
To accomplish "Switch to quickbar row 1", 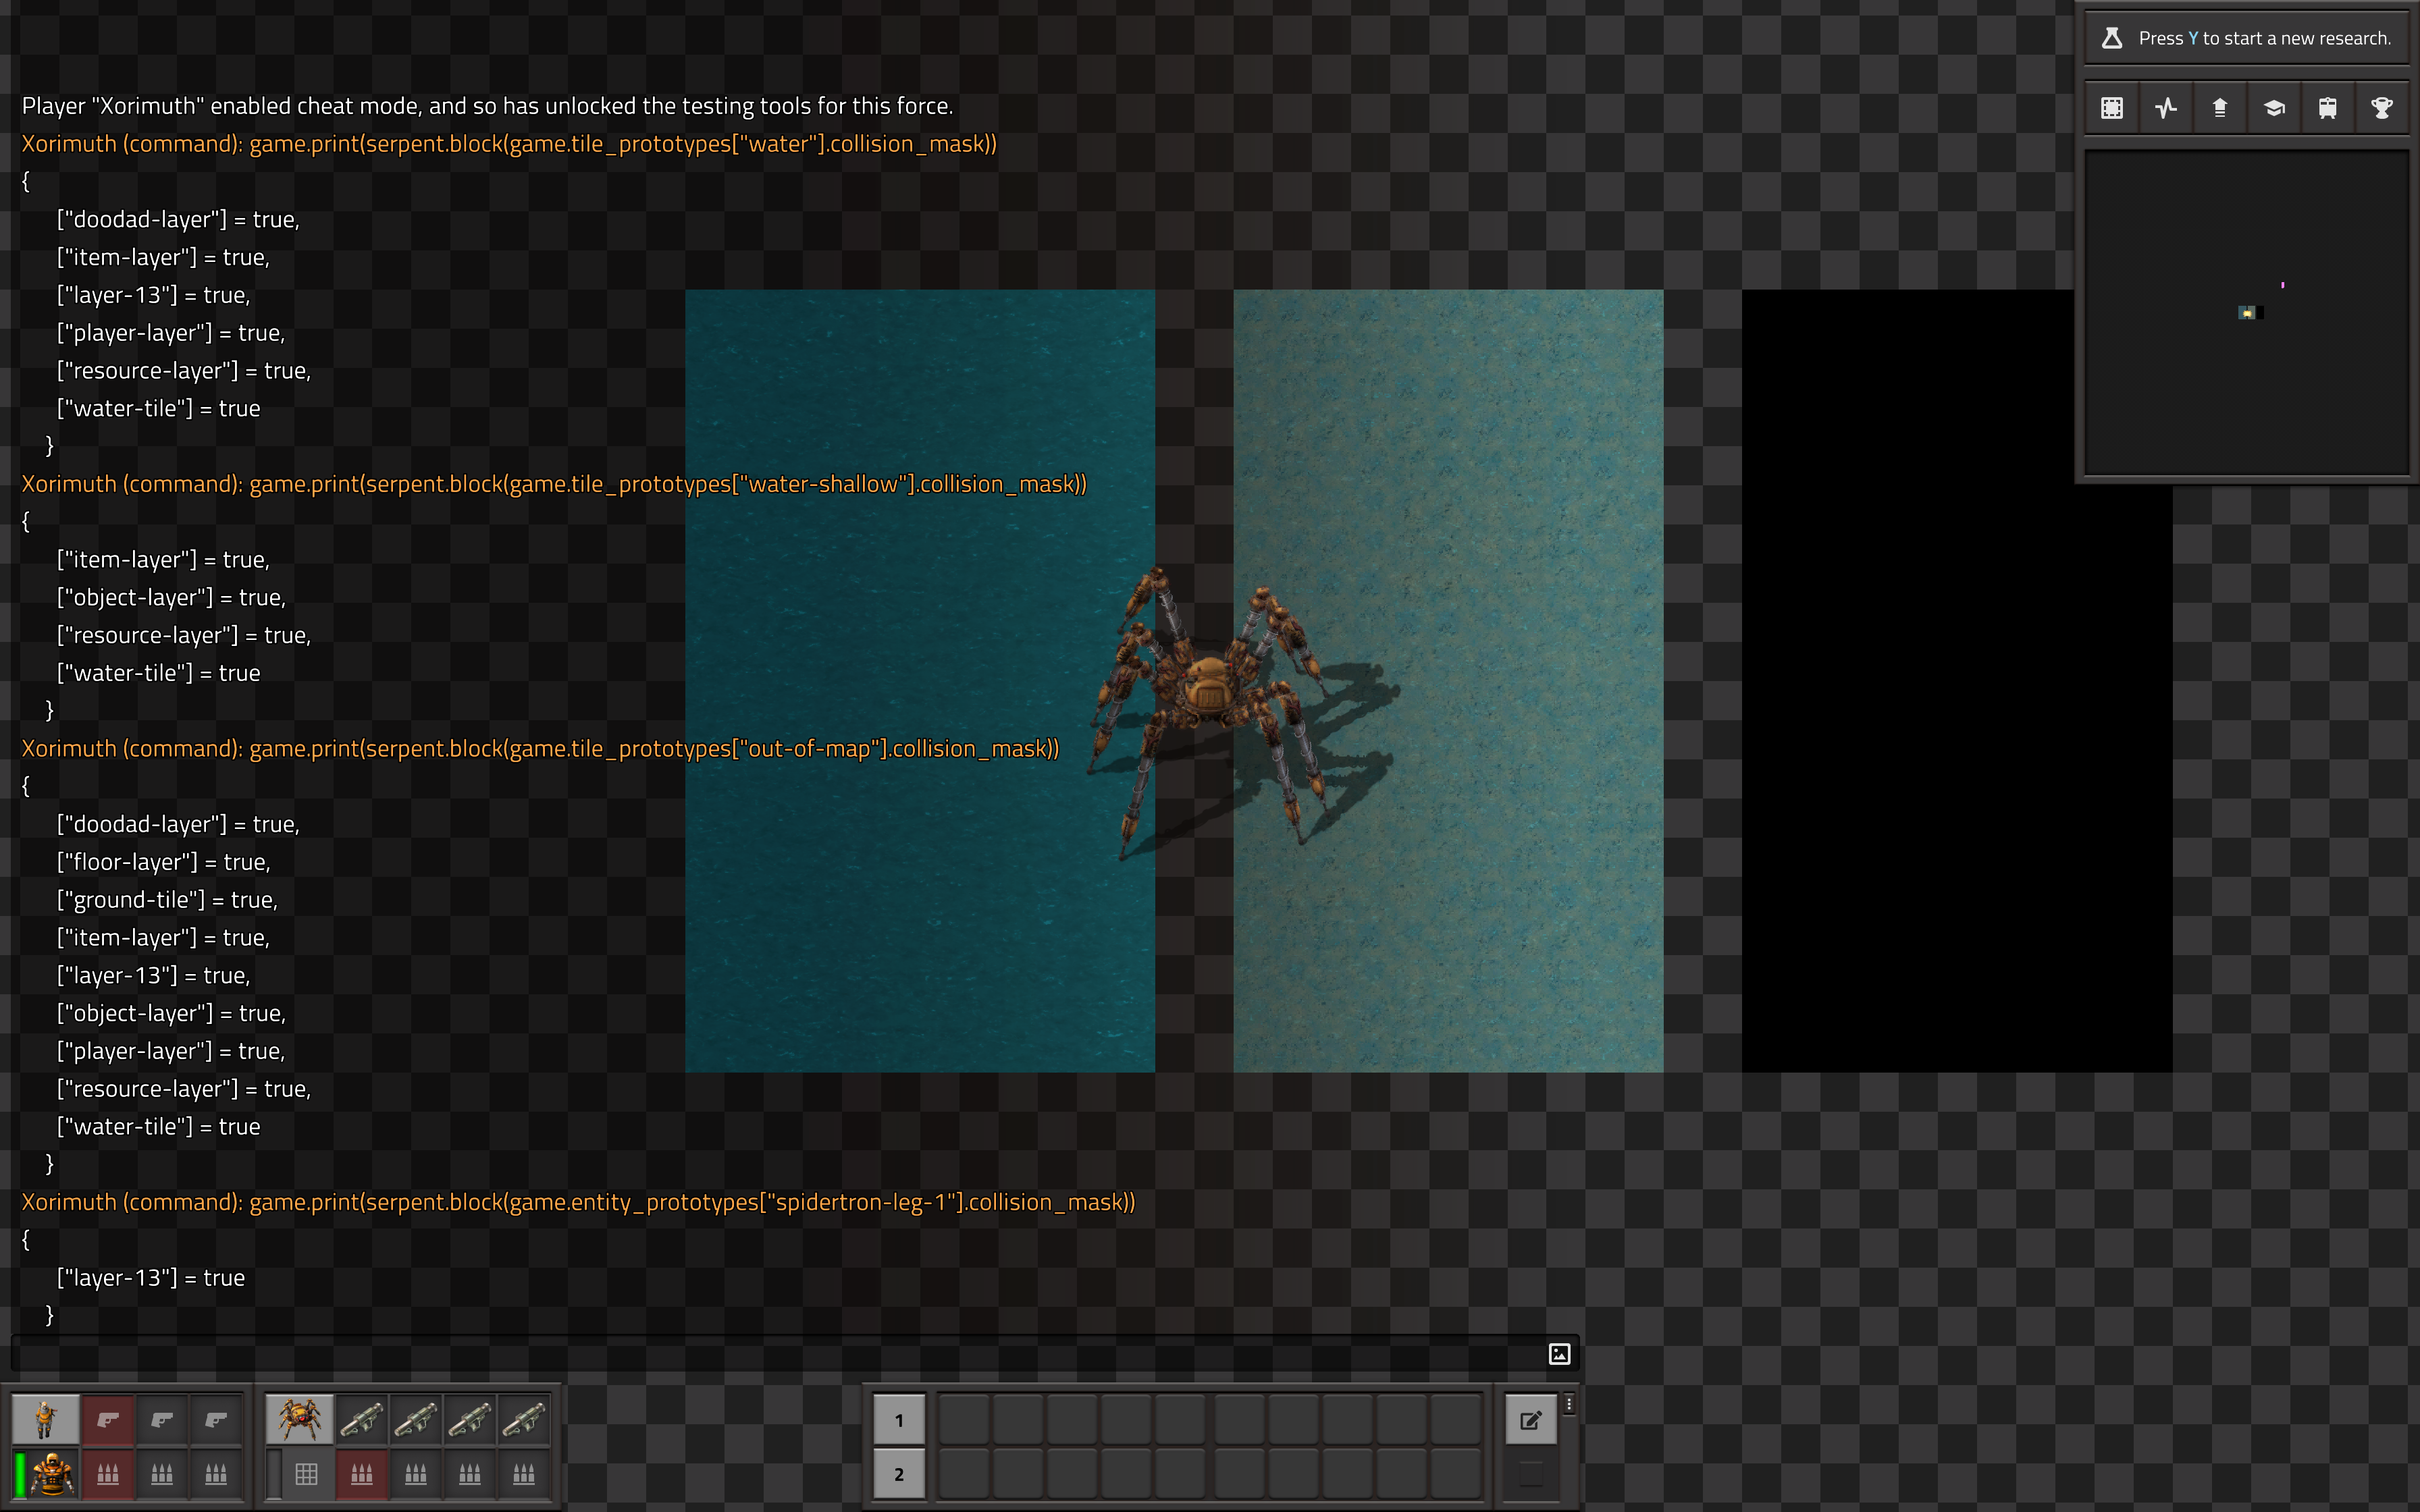I will click(898, 1420).
